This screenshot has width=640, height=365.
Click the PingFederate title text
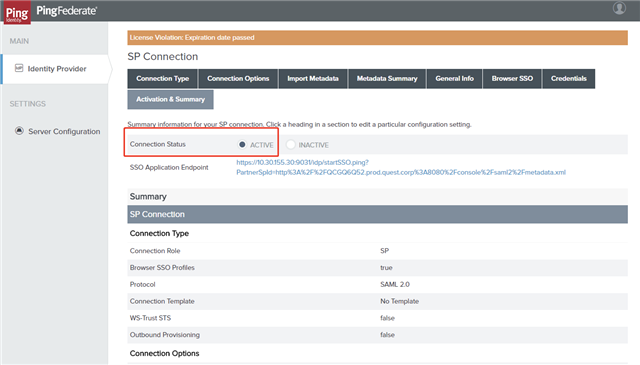click(67, 11)
